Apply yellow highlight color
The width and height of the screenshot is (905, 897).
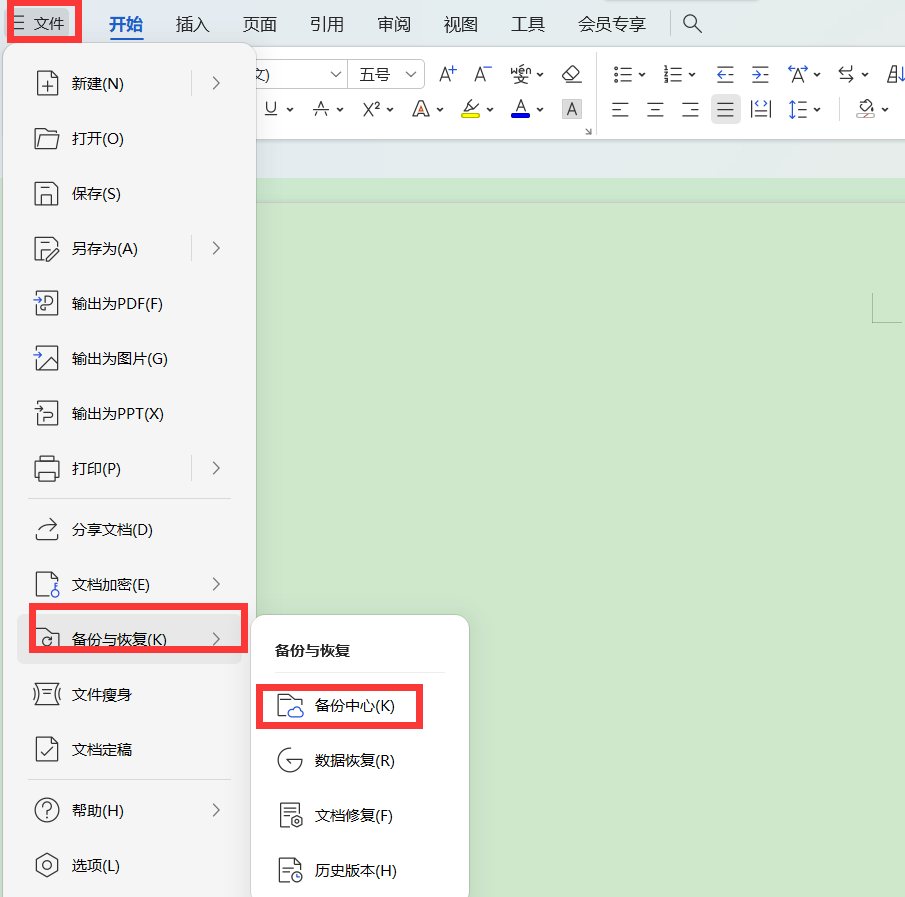470,109
